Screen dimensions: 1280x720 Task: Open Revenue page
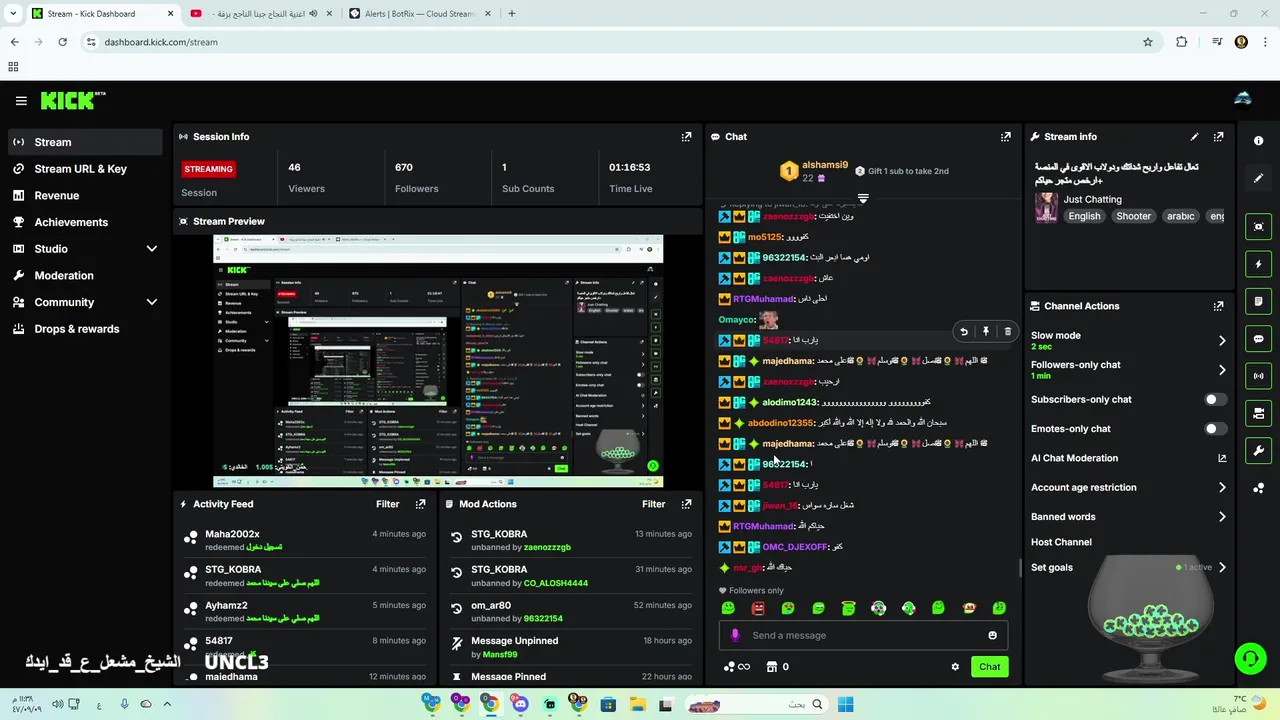tap(84, 196)
